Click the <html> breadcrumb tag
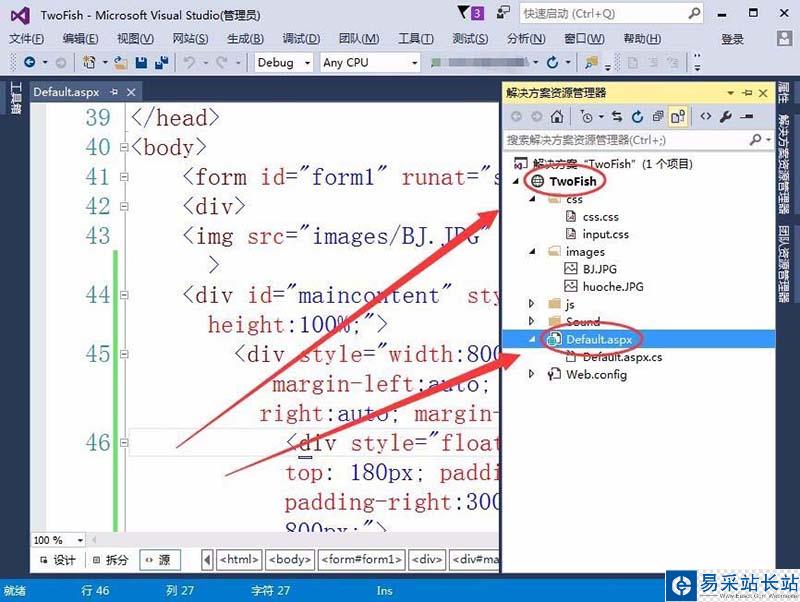 click(239, 560)
